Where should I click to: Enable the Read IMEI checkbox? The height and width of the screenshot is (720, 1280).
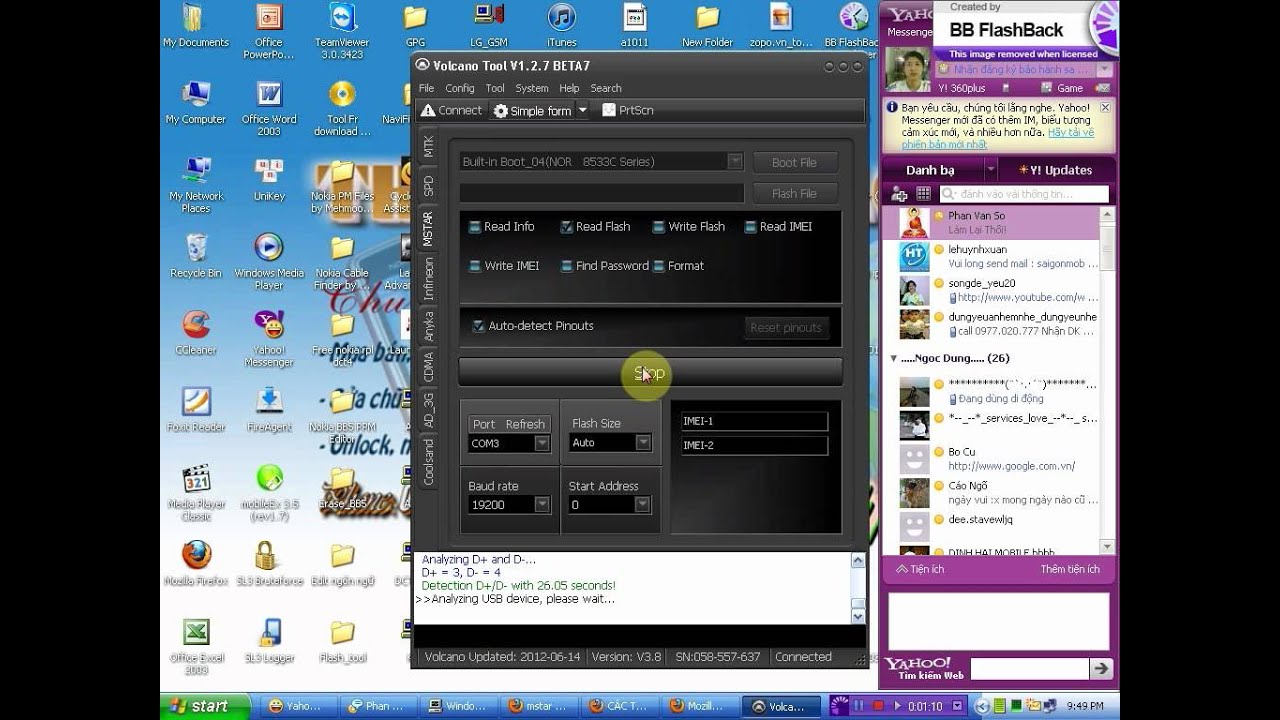coord(751,227)
